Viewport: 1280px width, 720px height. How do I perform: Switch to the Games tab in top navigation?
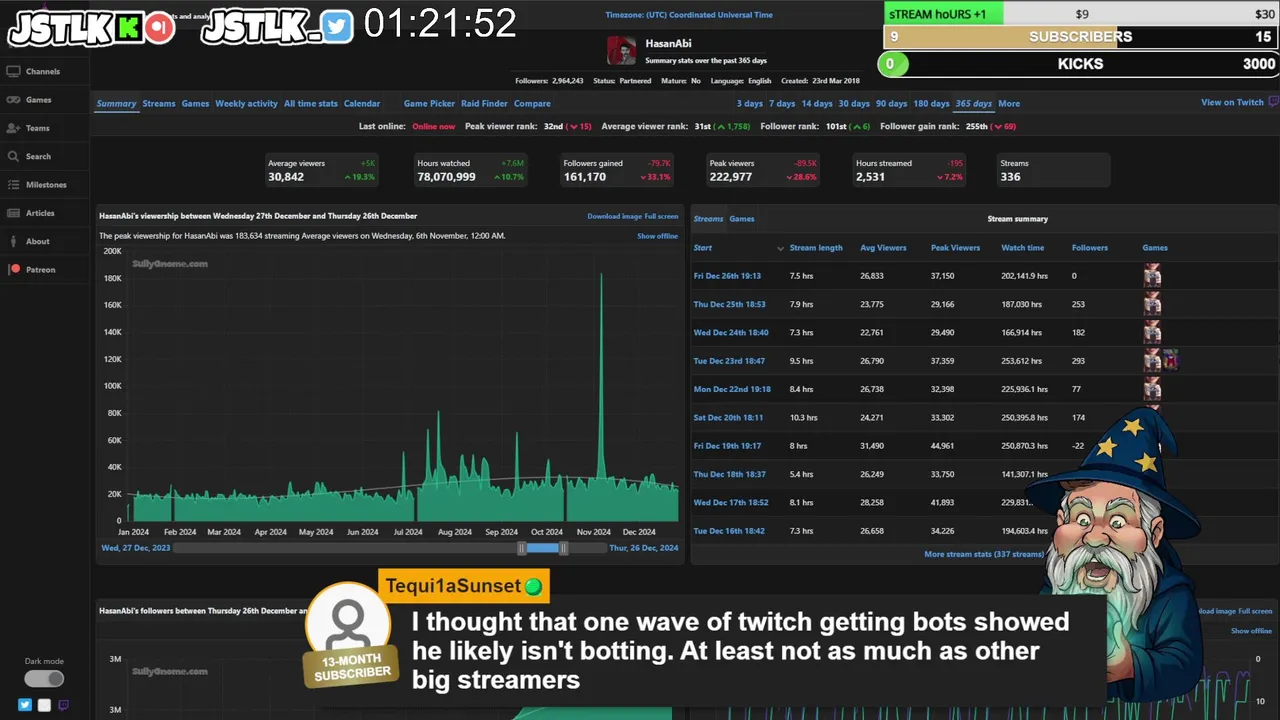pyautogui.click(x=195, y=103)
